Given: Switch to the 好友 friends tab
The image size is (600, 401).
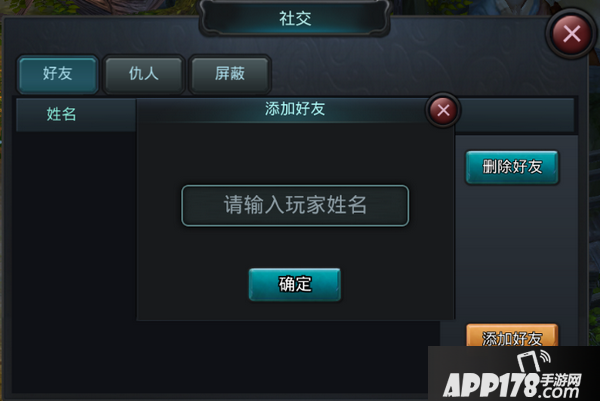Looking at the screenshot, I should (x=57, y=73).
